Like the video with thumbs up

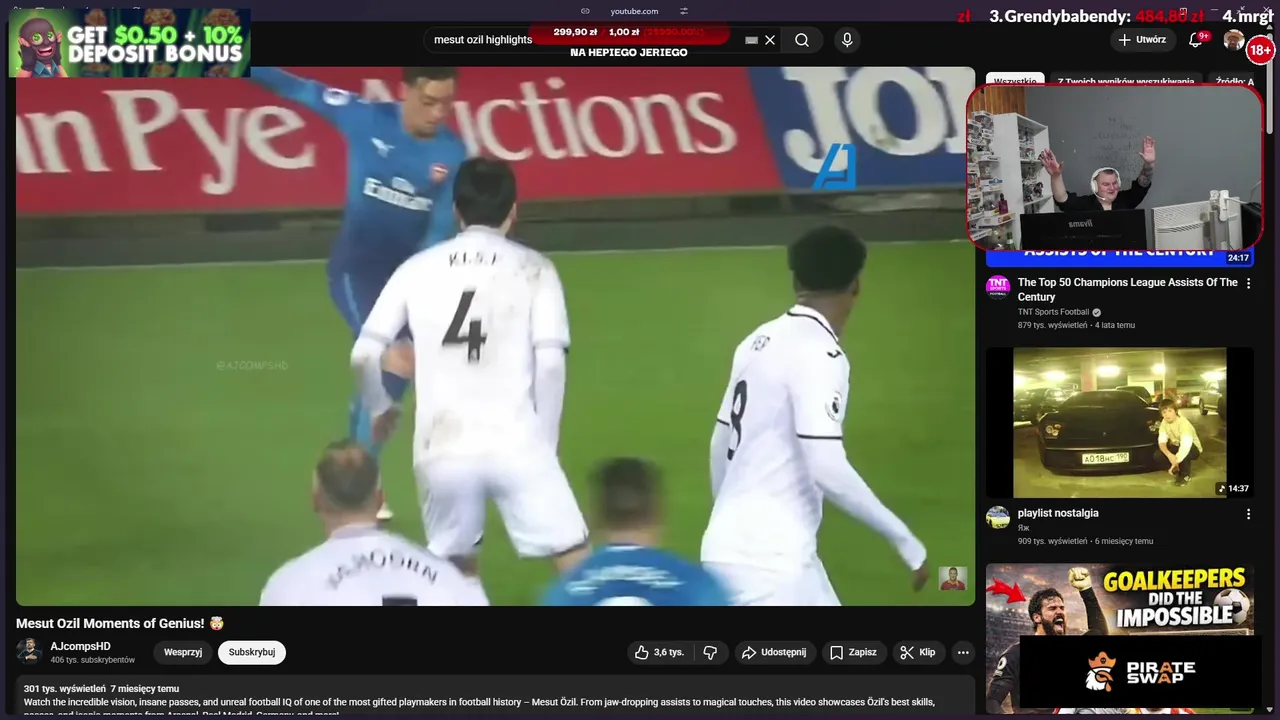pos(658,652)
